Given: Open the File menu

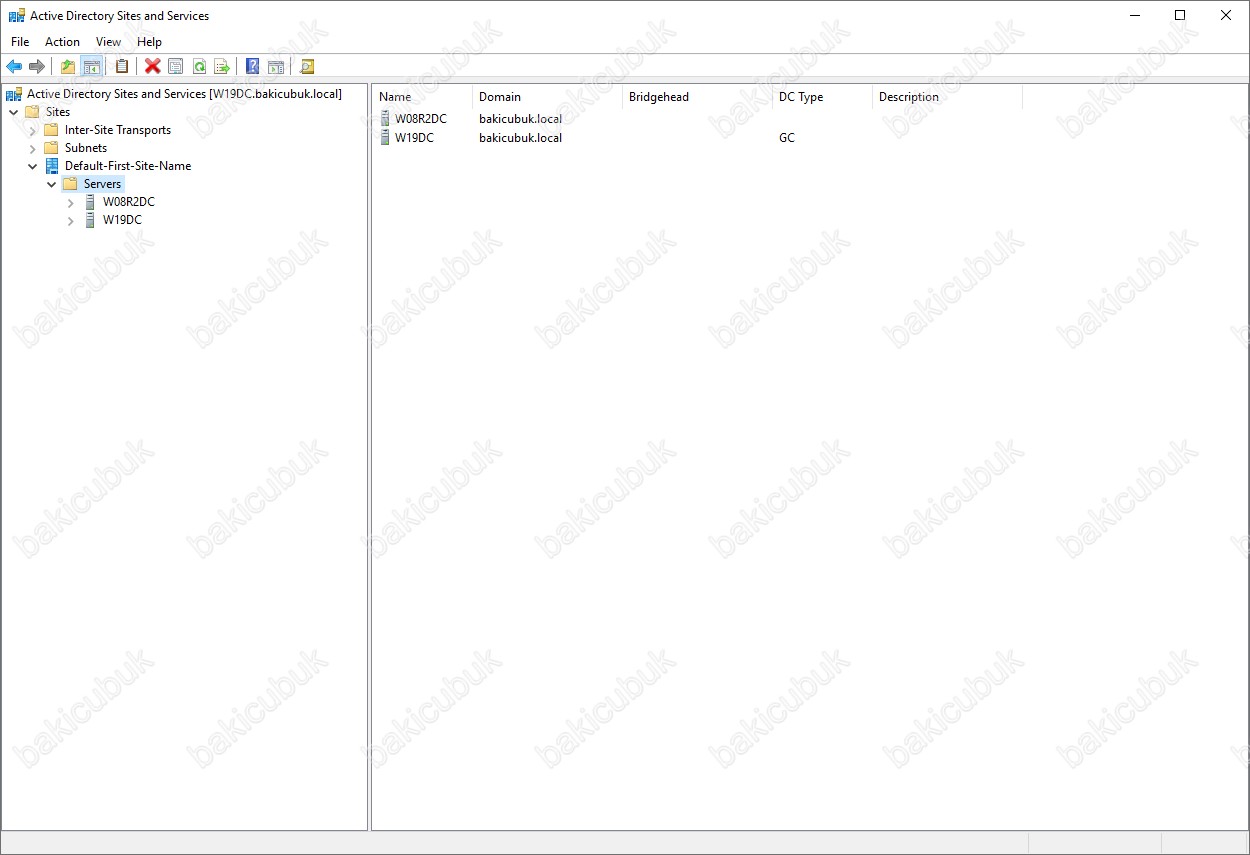Looking at the screenshot, I should (20, 42).
